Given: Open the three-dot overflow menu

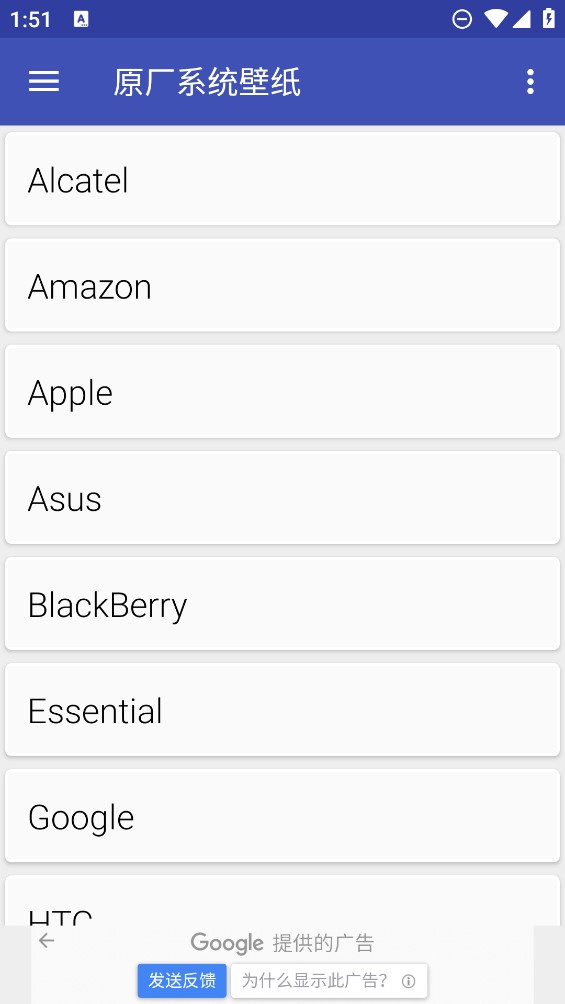Looking at the screenshot, I should tap(530, 81).
